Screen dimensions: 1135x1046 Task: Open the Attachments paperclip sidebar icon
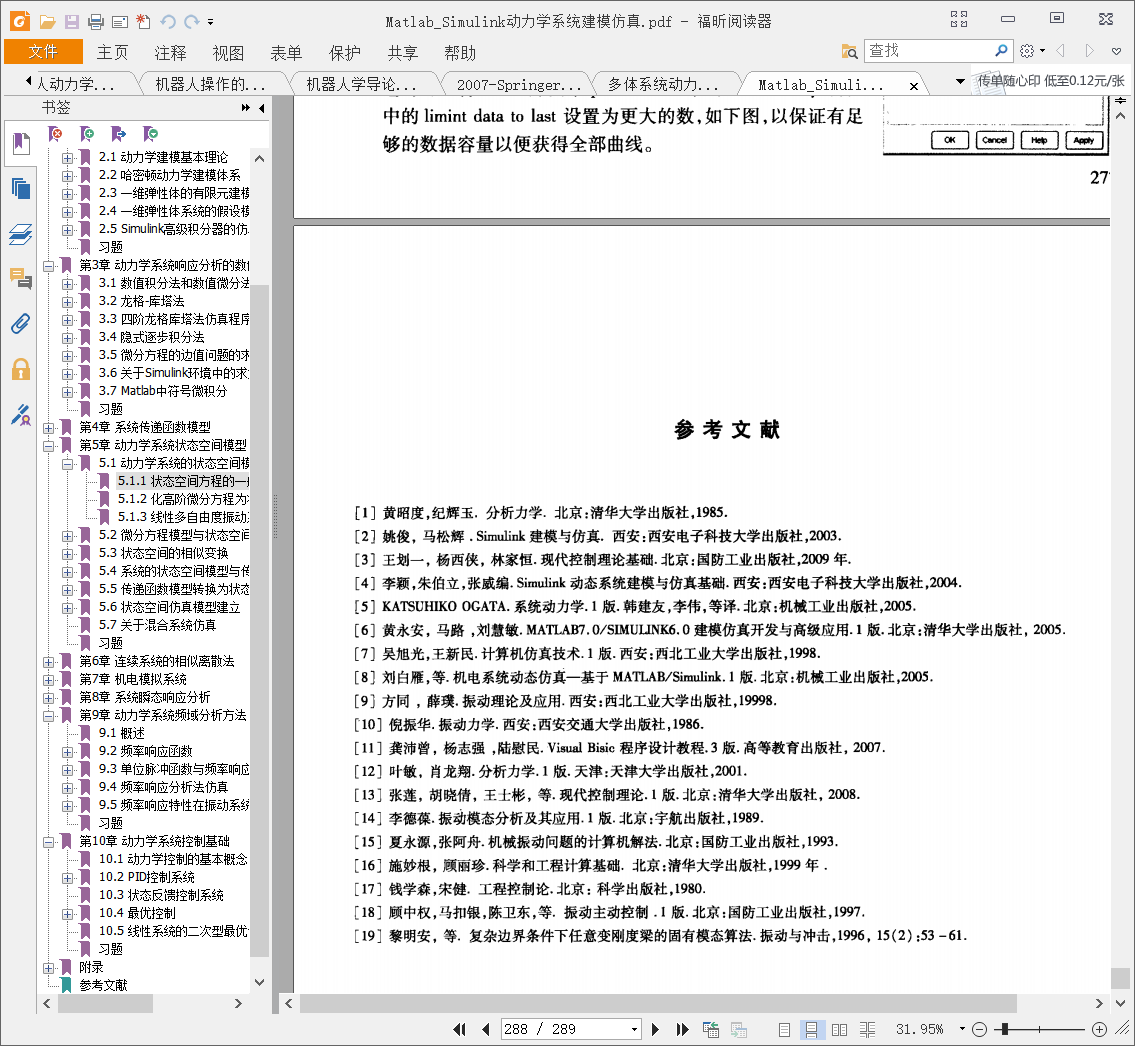(x=21, y=324)
